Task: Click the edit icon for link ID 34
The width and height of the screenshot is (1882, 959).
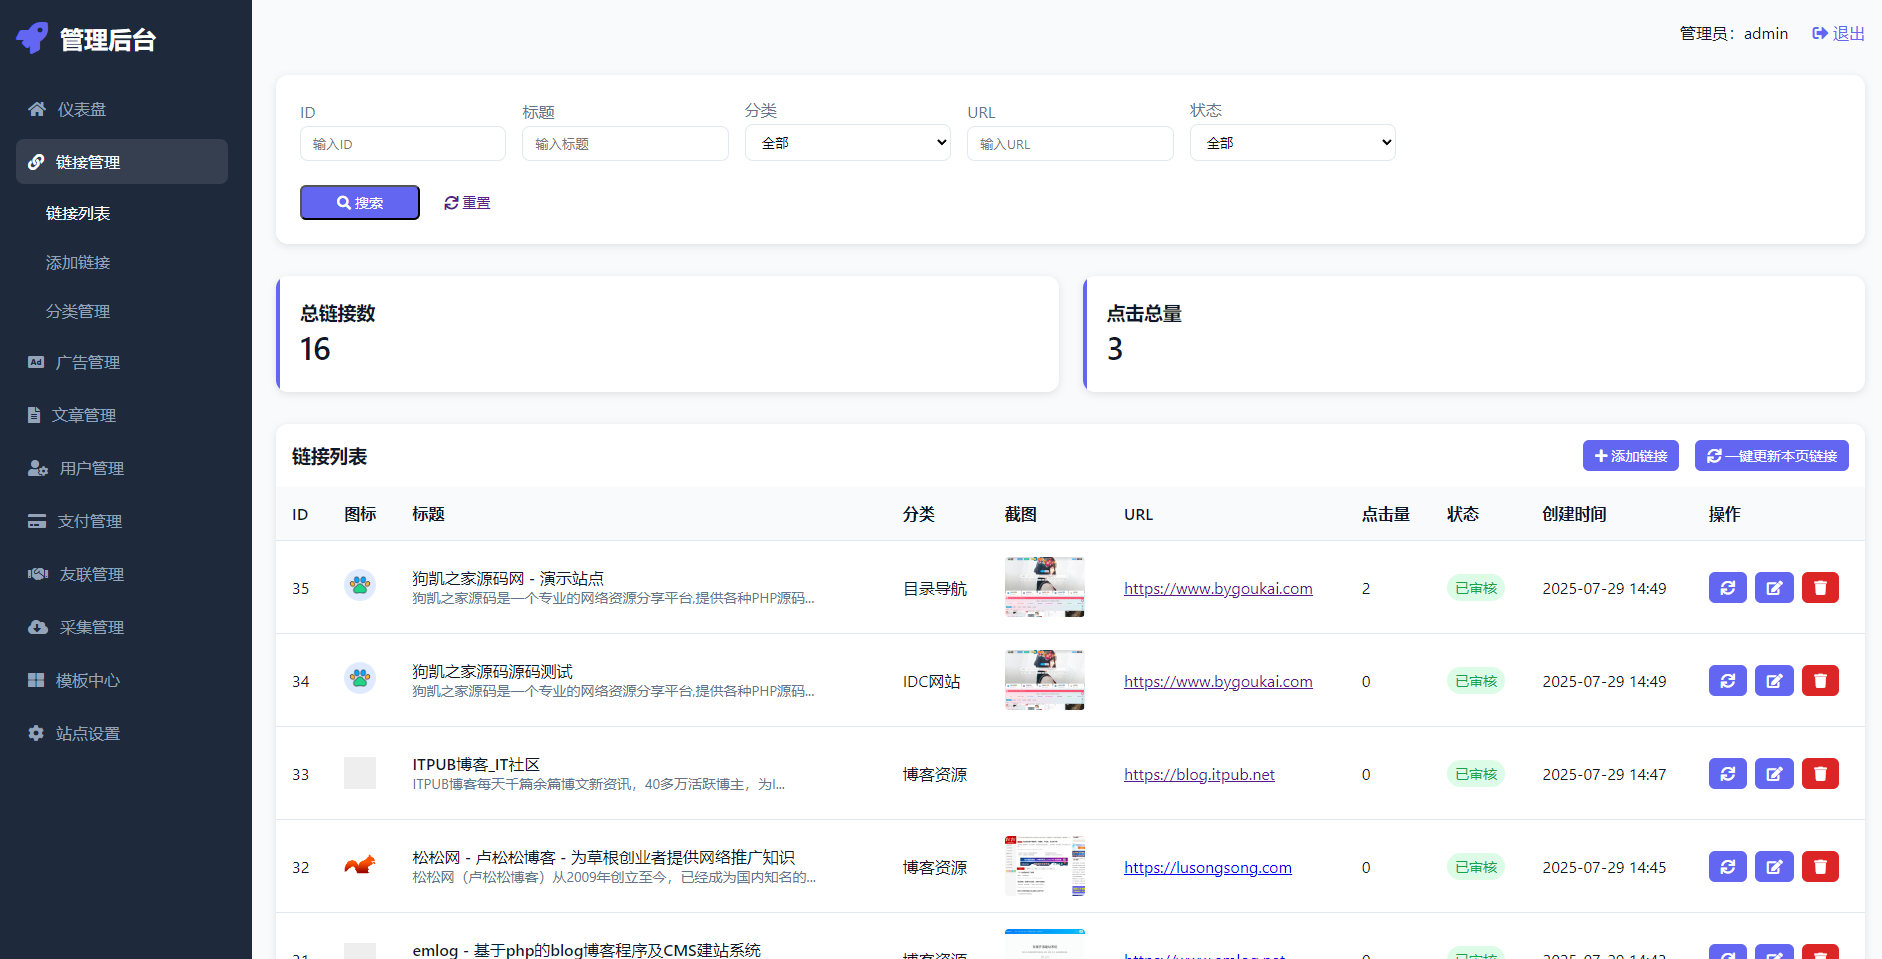Action: pos(1774,681)
